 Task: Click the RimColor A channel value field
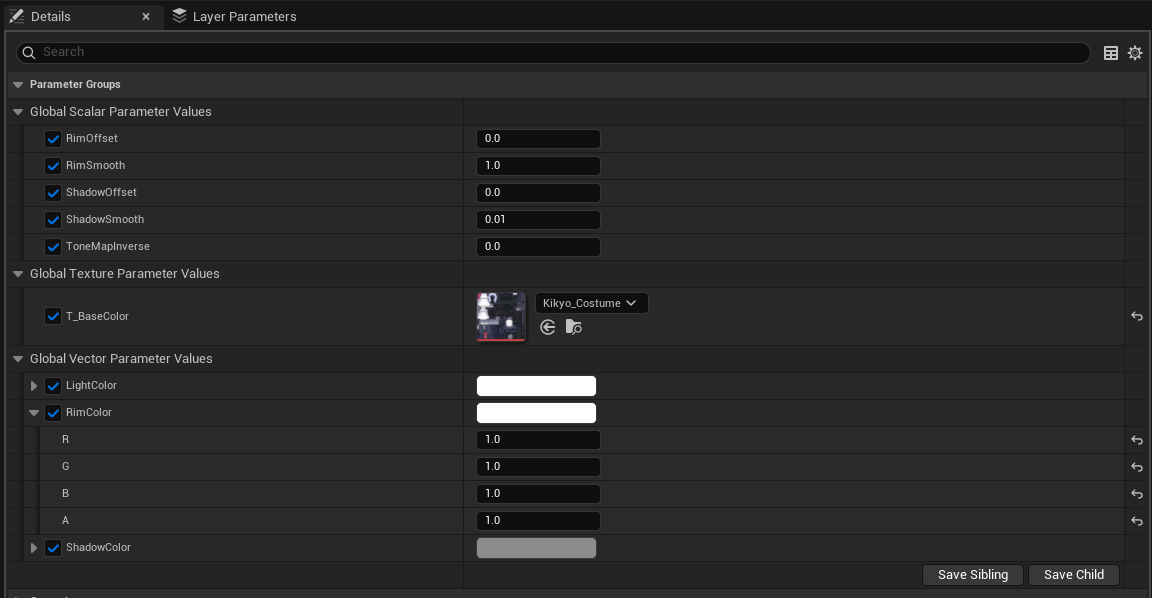pos(539,521)
